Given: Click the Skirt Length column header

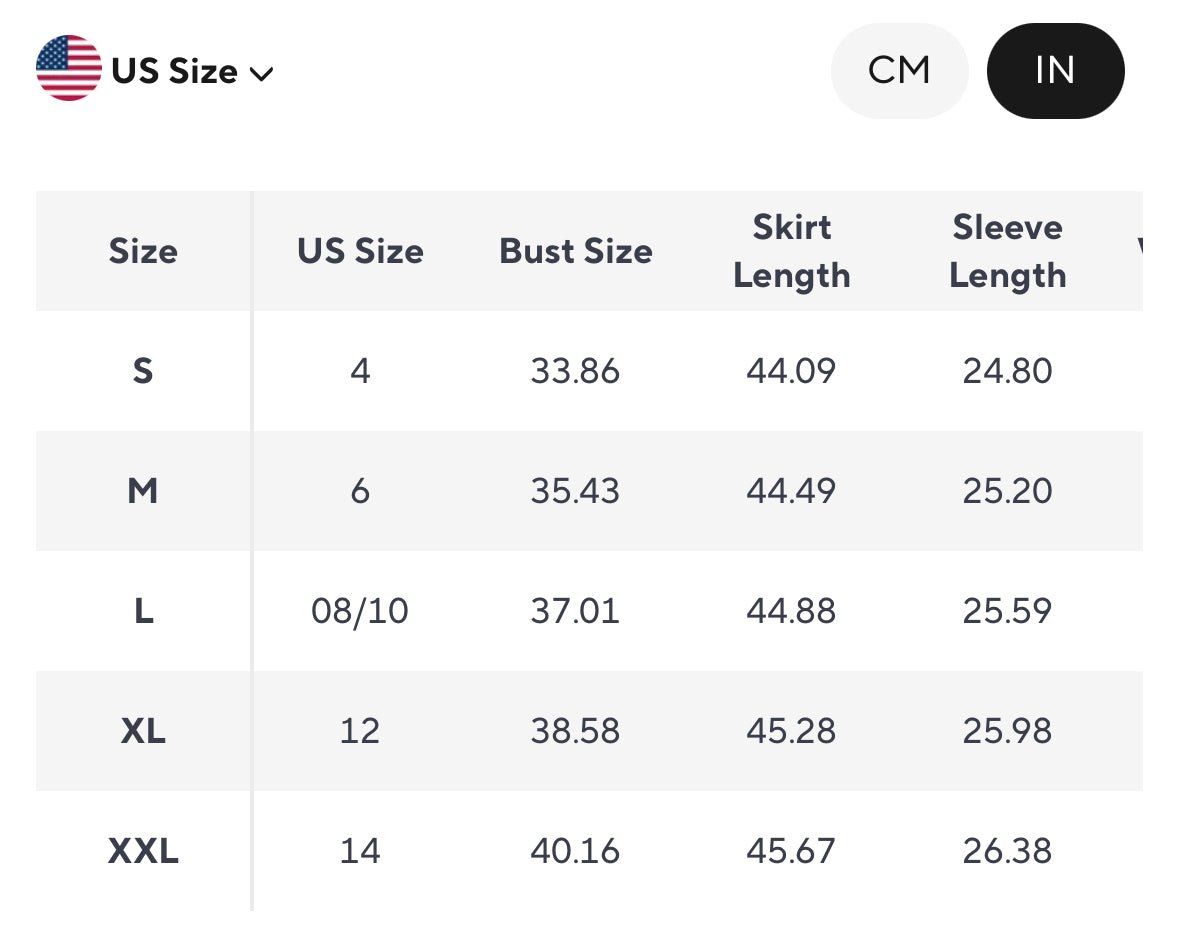Looking at the screenshot, I should (x=791, y=251).
